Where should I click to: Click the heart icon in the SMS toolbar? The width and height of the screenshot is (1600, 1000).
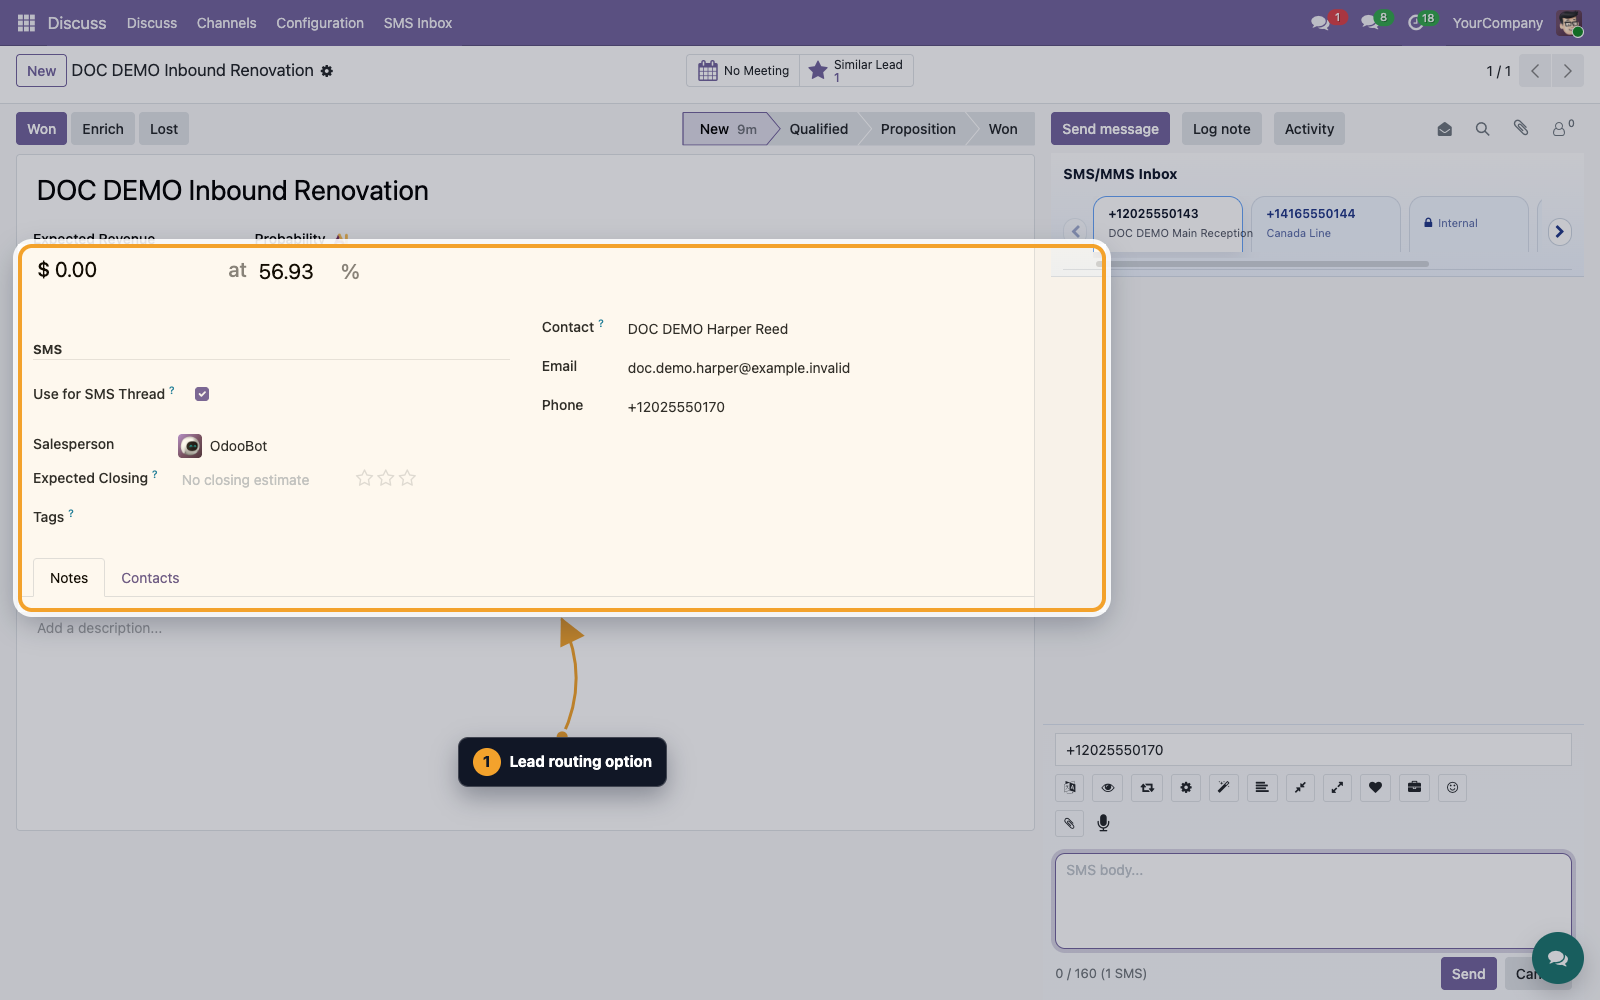pyautogui.click(x=1376, y=788)
